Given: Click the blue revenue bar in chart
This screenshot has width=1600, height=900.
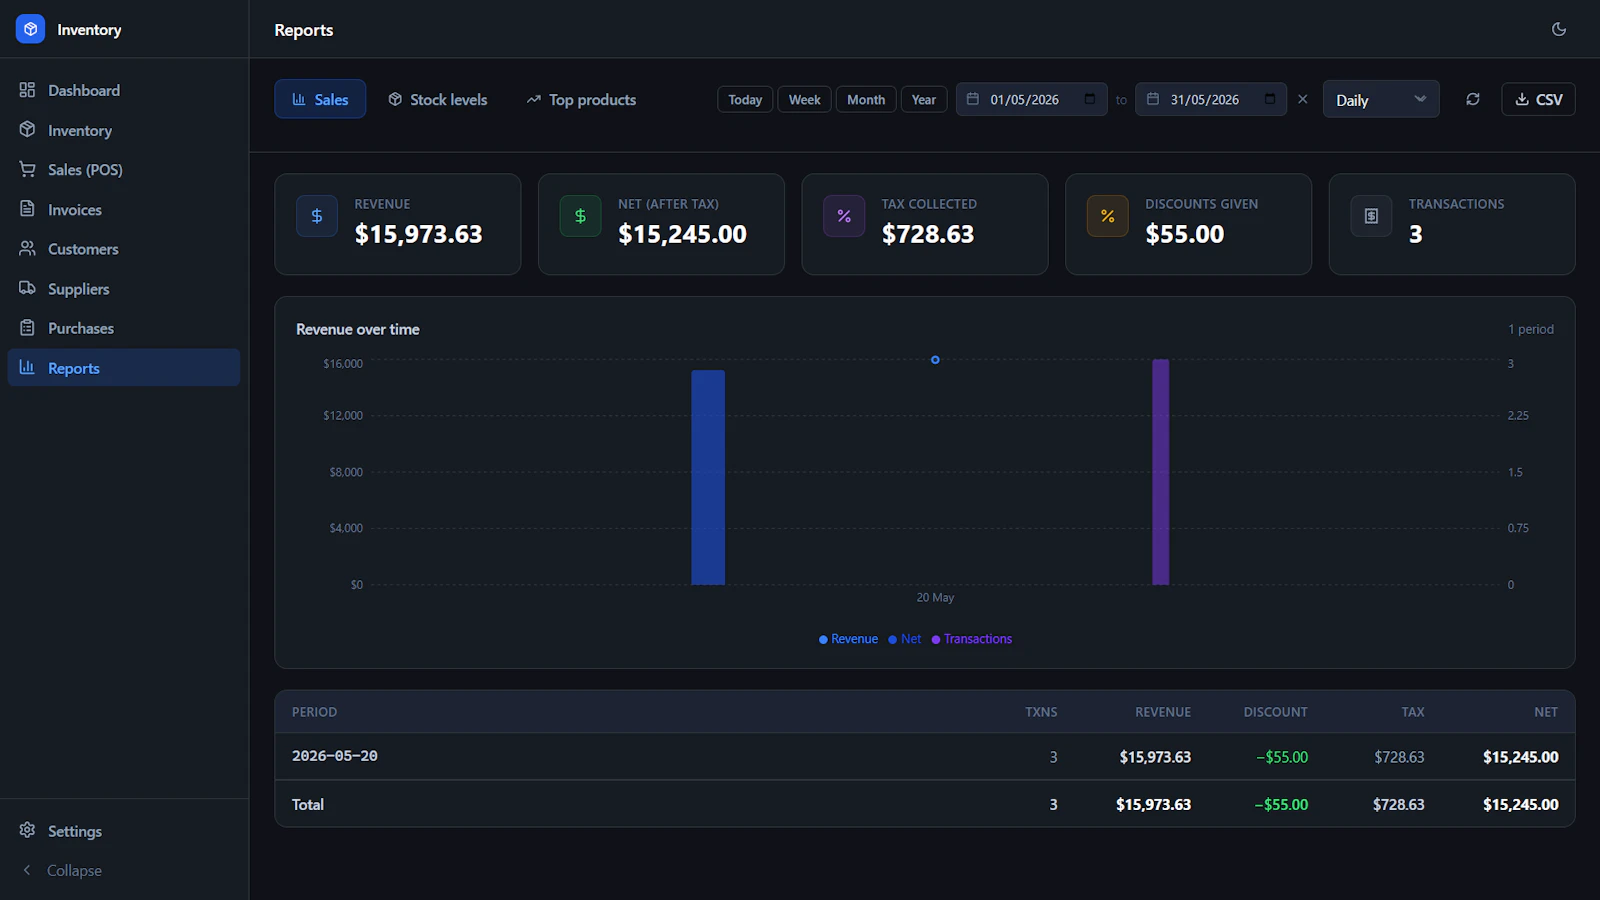Looking at the screenshot, I should click(x=708, y=478).
